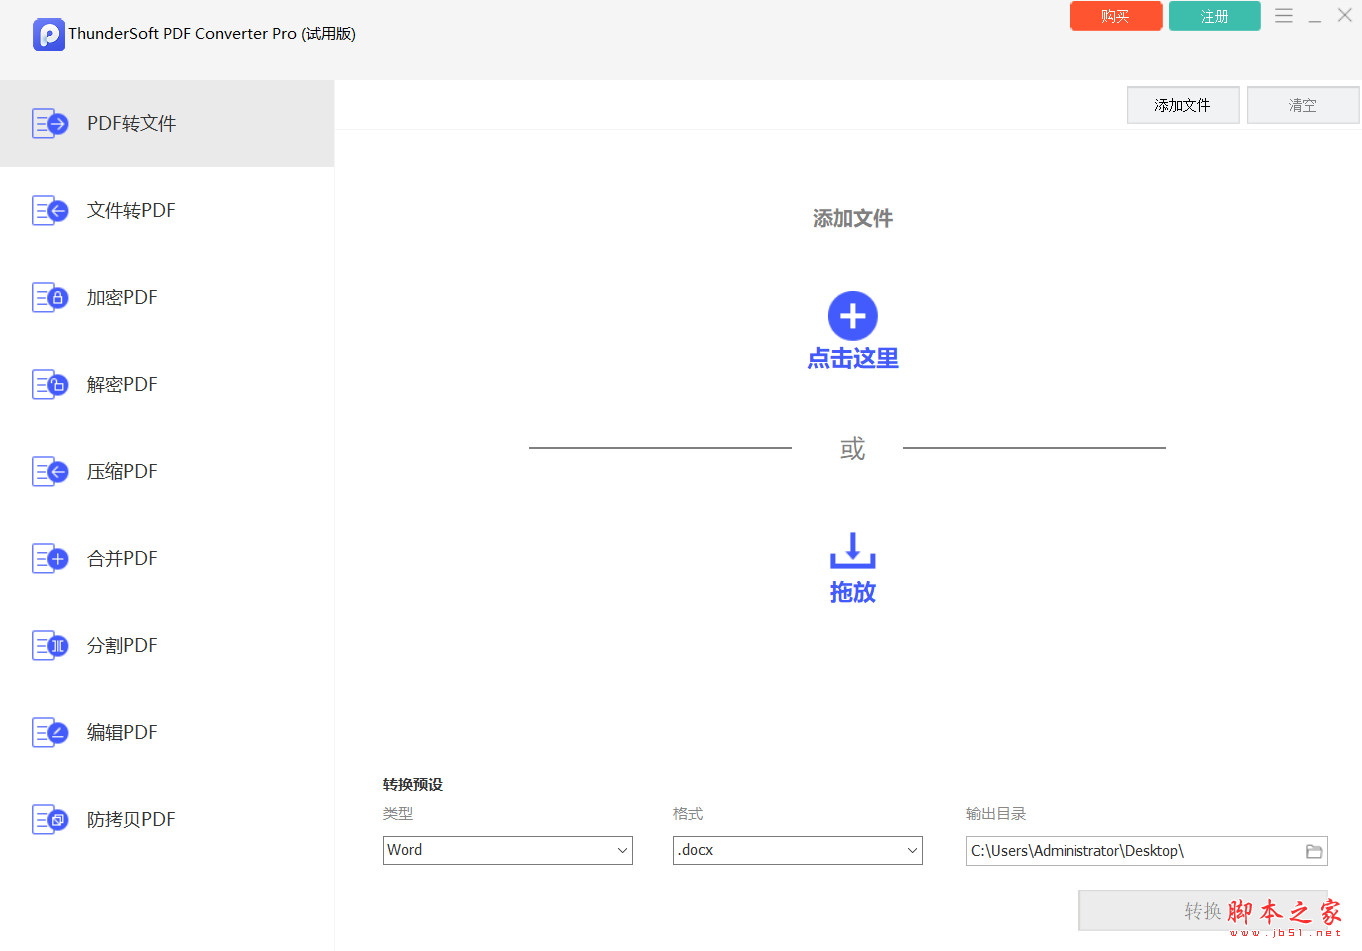This screenshot has height=951, width=1362.
Task: Click the 分割PDF split icon
Action: pyautogui.click(x=49, y=645)
